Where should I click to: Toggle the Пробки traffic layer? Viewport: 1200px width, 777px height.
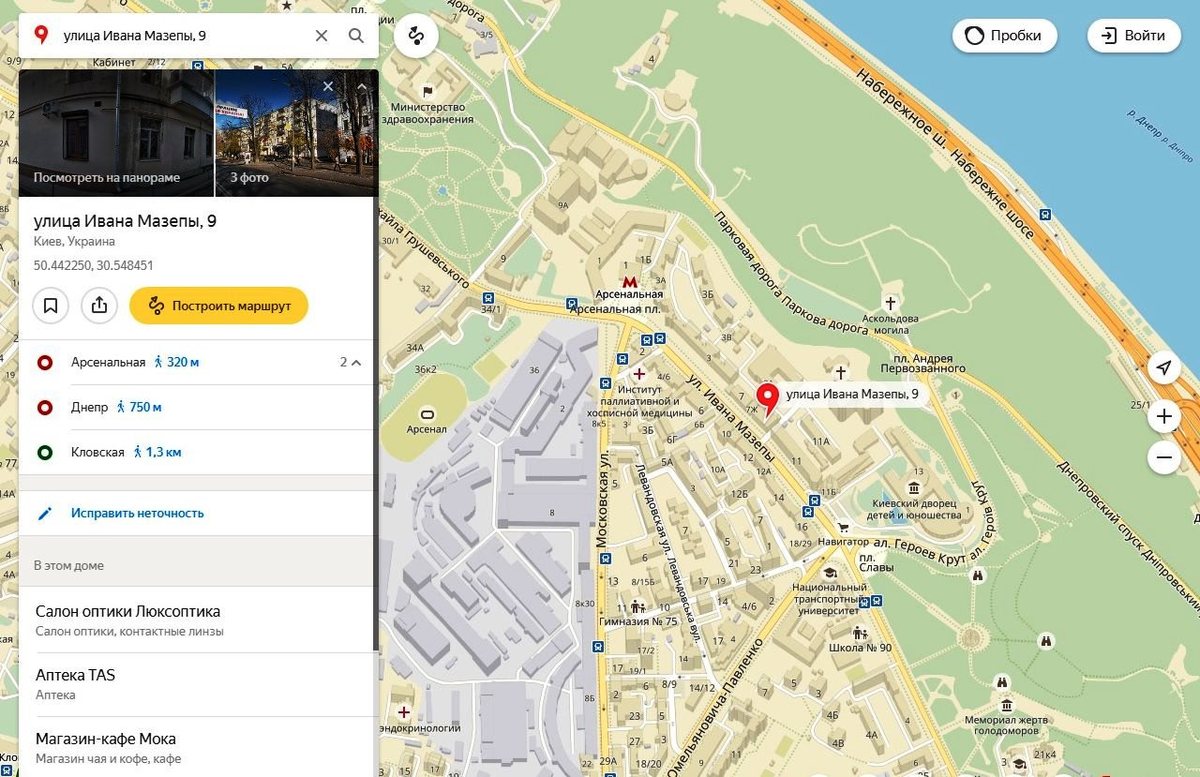[x=1004, y=36]
